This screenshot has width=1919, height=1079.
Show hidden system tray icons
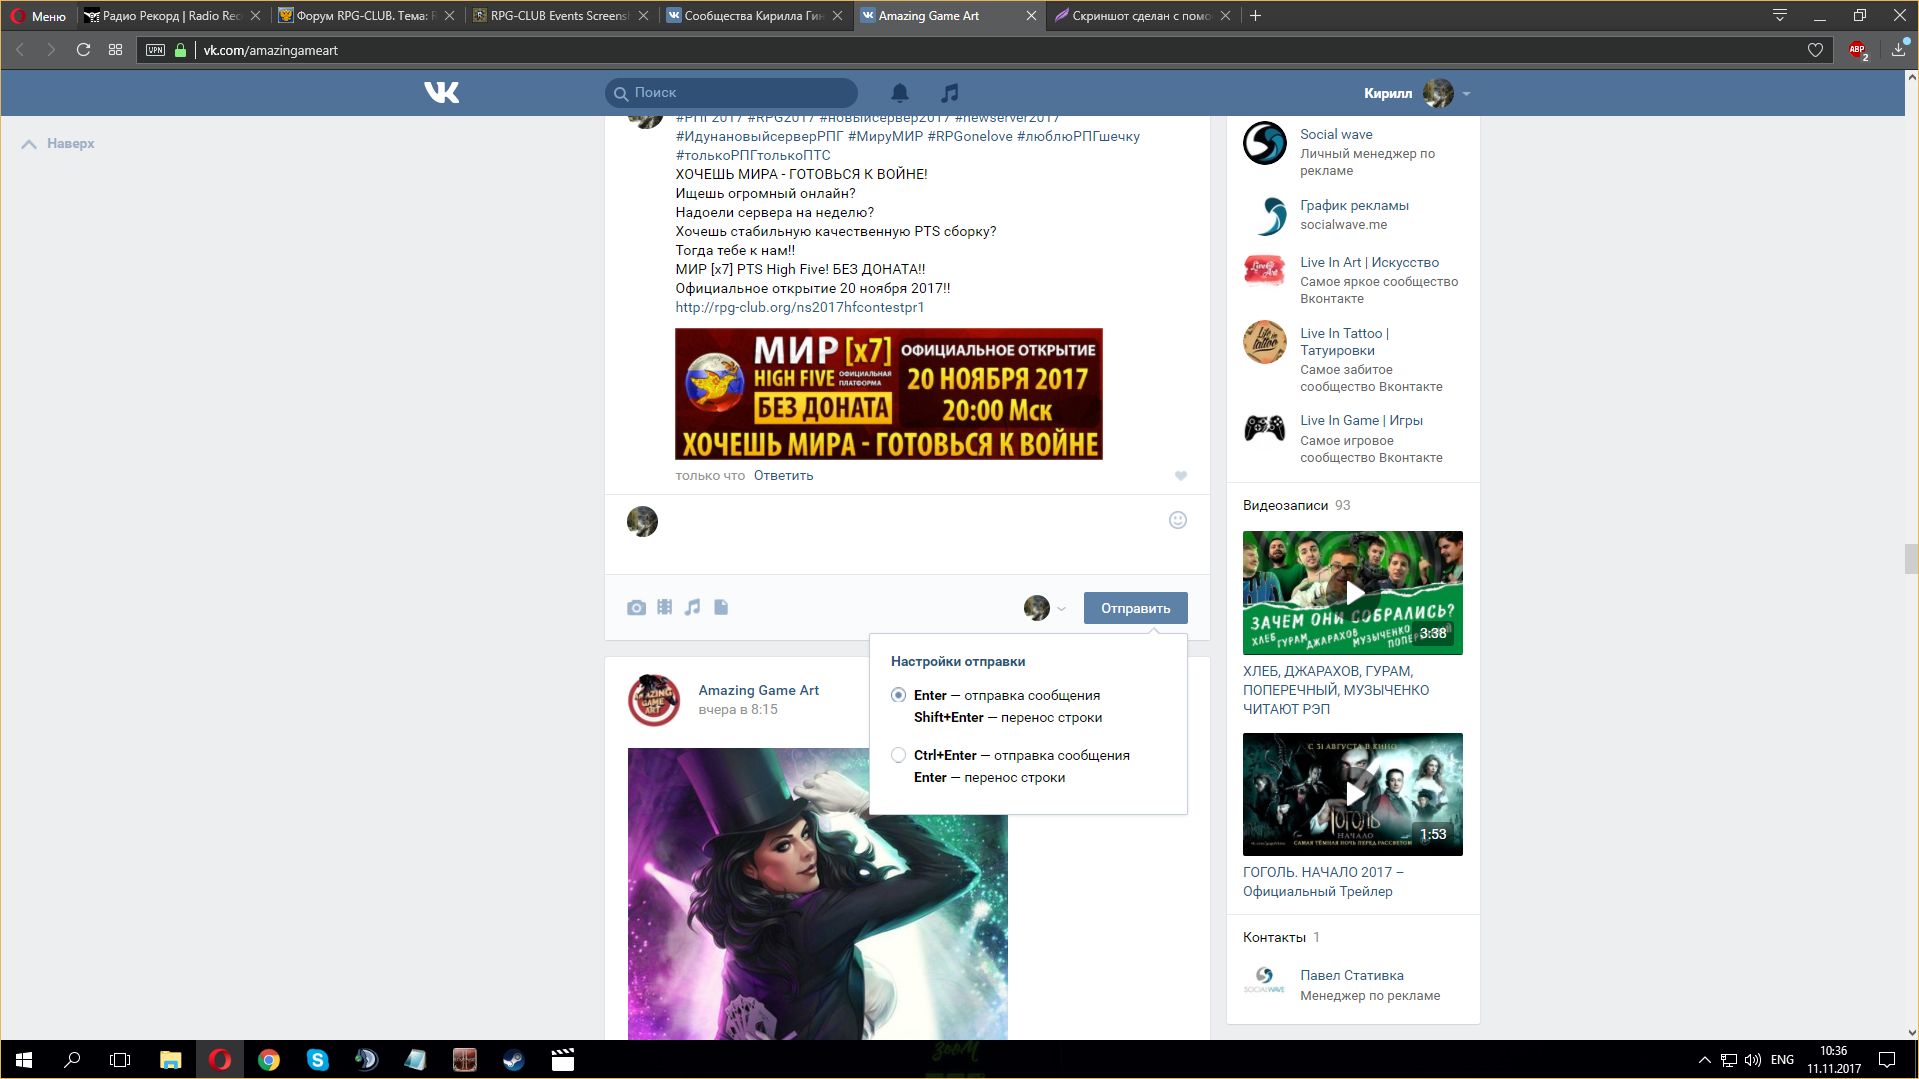[1704, 1060]
